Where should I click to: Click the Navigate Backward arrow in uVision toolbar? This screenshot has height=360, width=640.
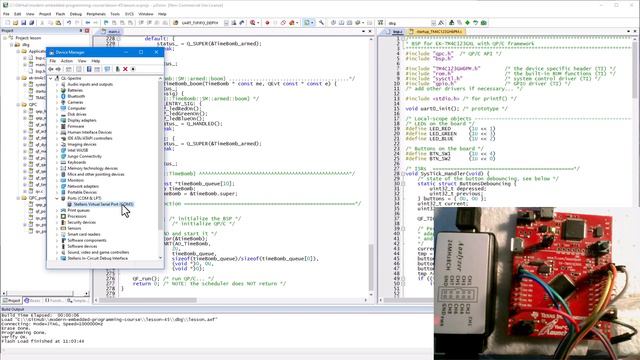click(88, 23)
